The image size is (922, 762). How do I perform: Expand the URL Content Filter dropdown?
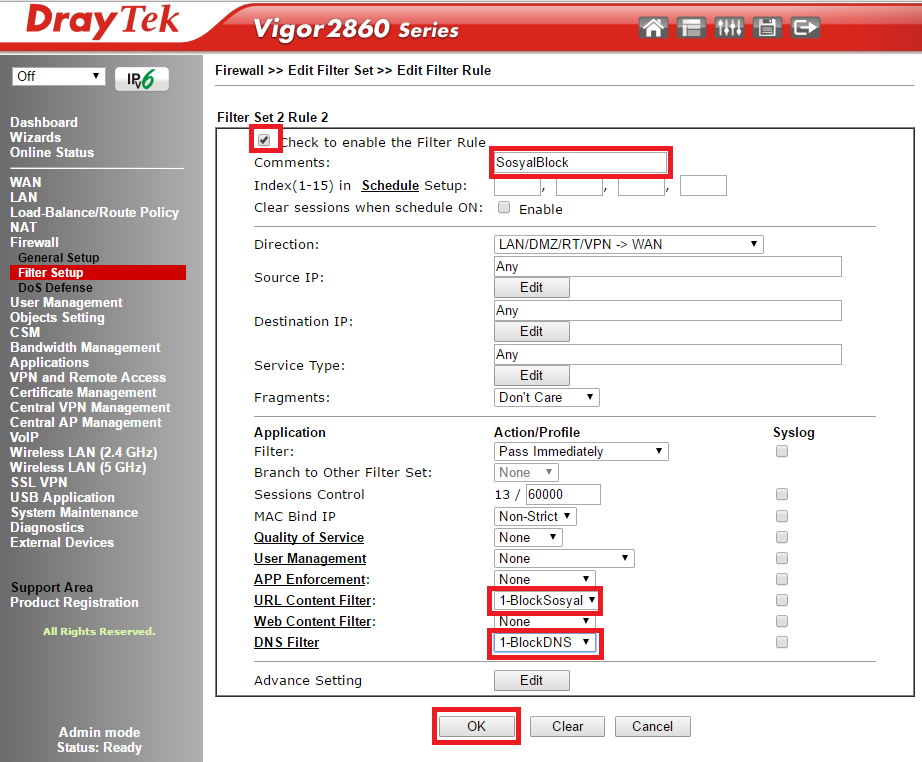pos(548,600)
